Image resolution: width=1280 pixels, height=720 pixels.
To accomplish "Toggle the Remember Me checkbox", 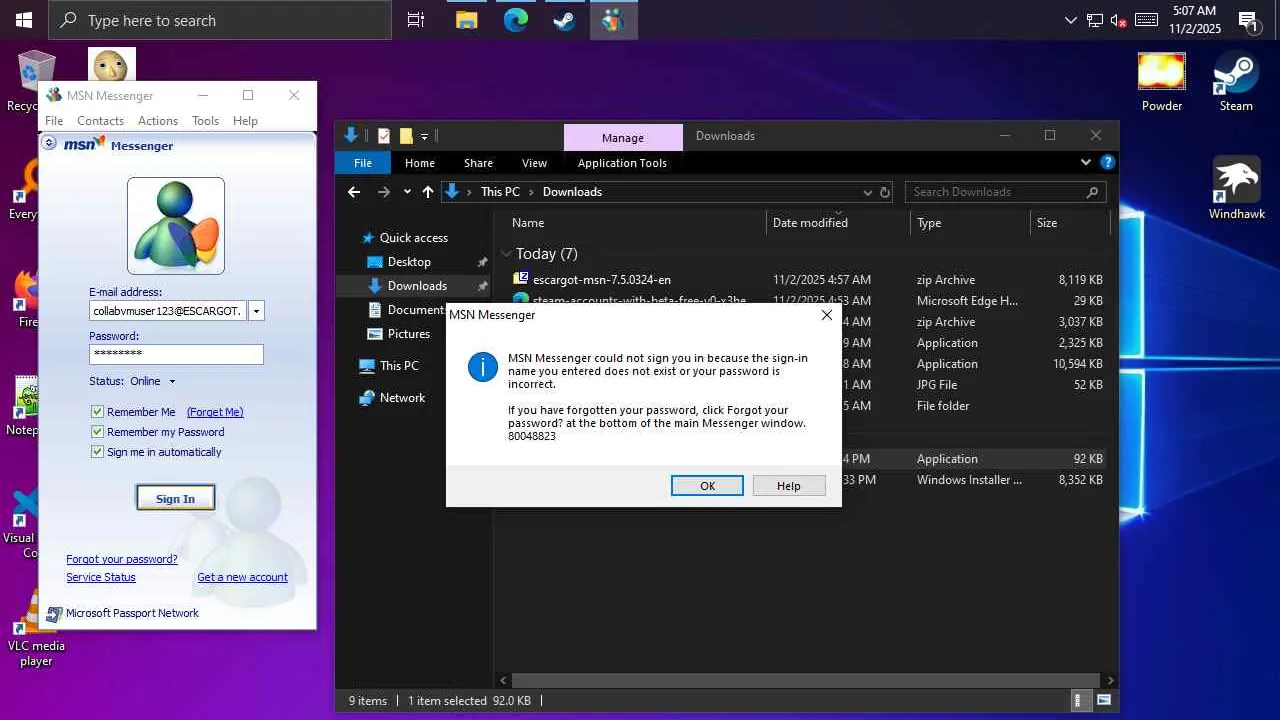I will (97, 412).
